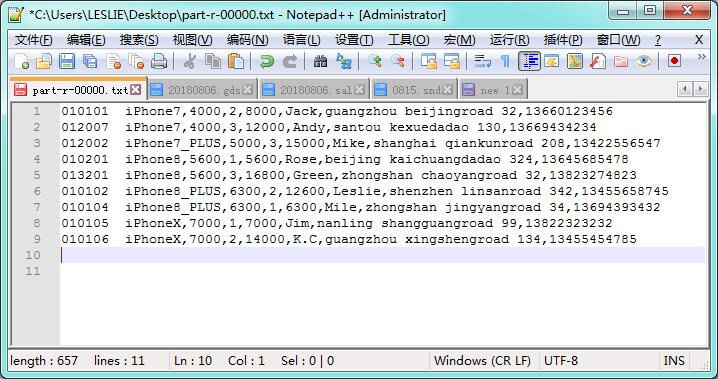The height and width of the screenshot is (379, 718).
Task: Click the green Undo arrow
Action: pos(267,61)
